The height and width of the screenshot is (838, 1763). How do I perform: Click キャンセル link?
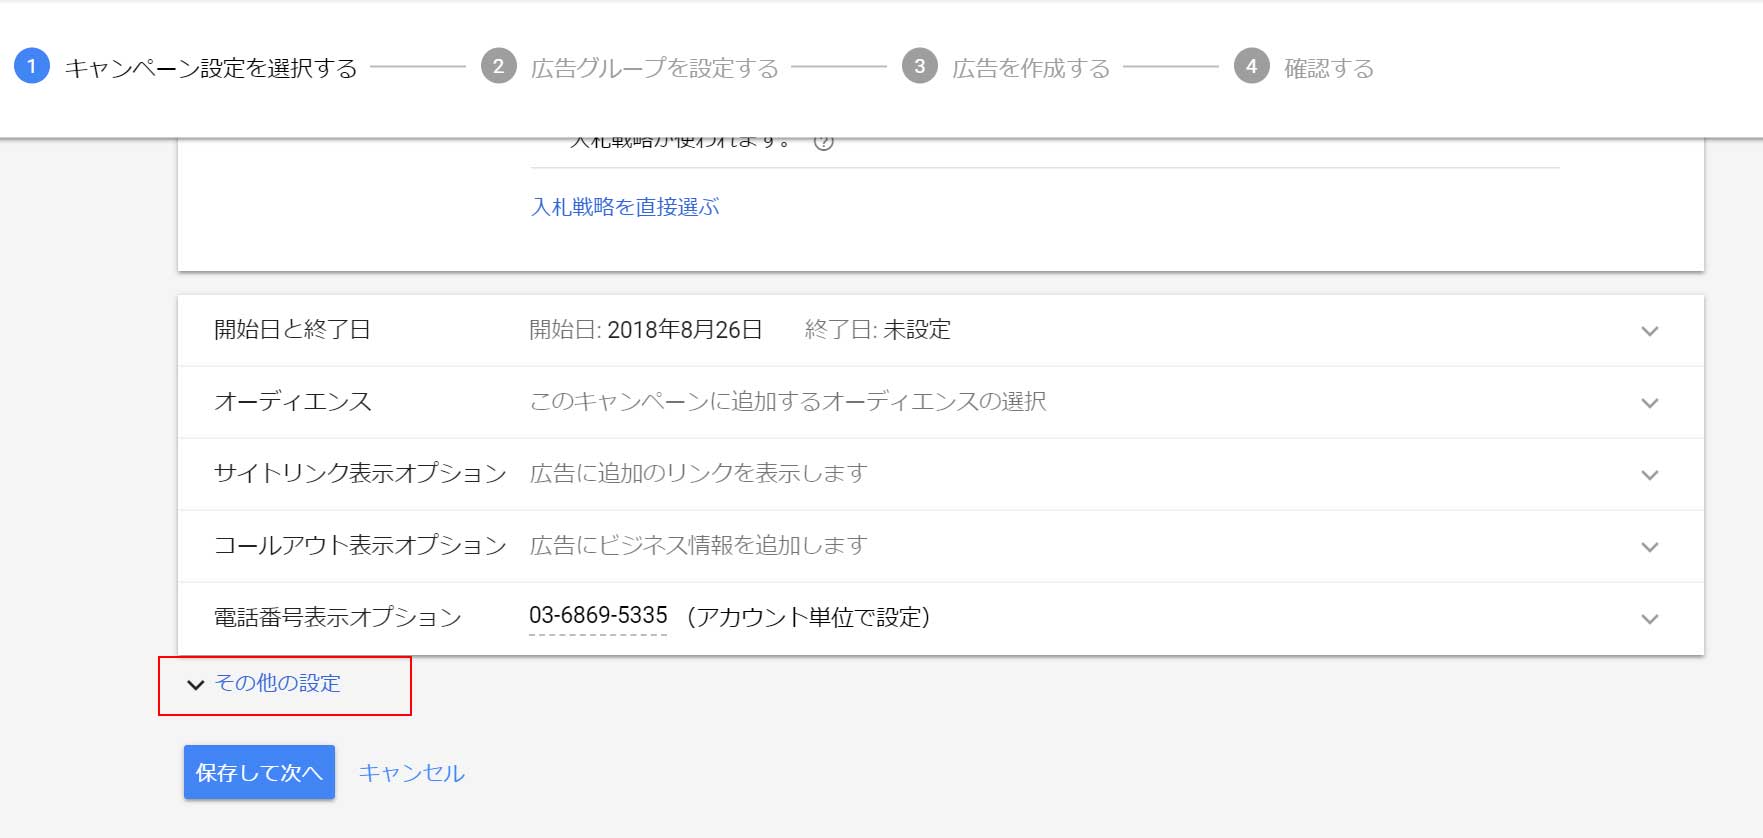[411, 773]
